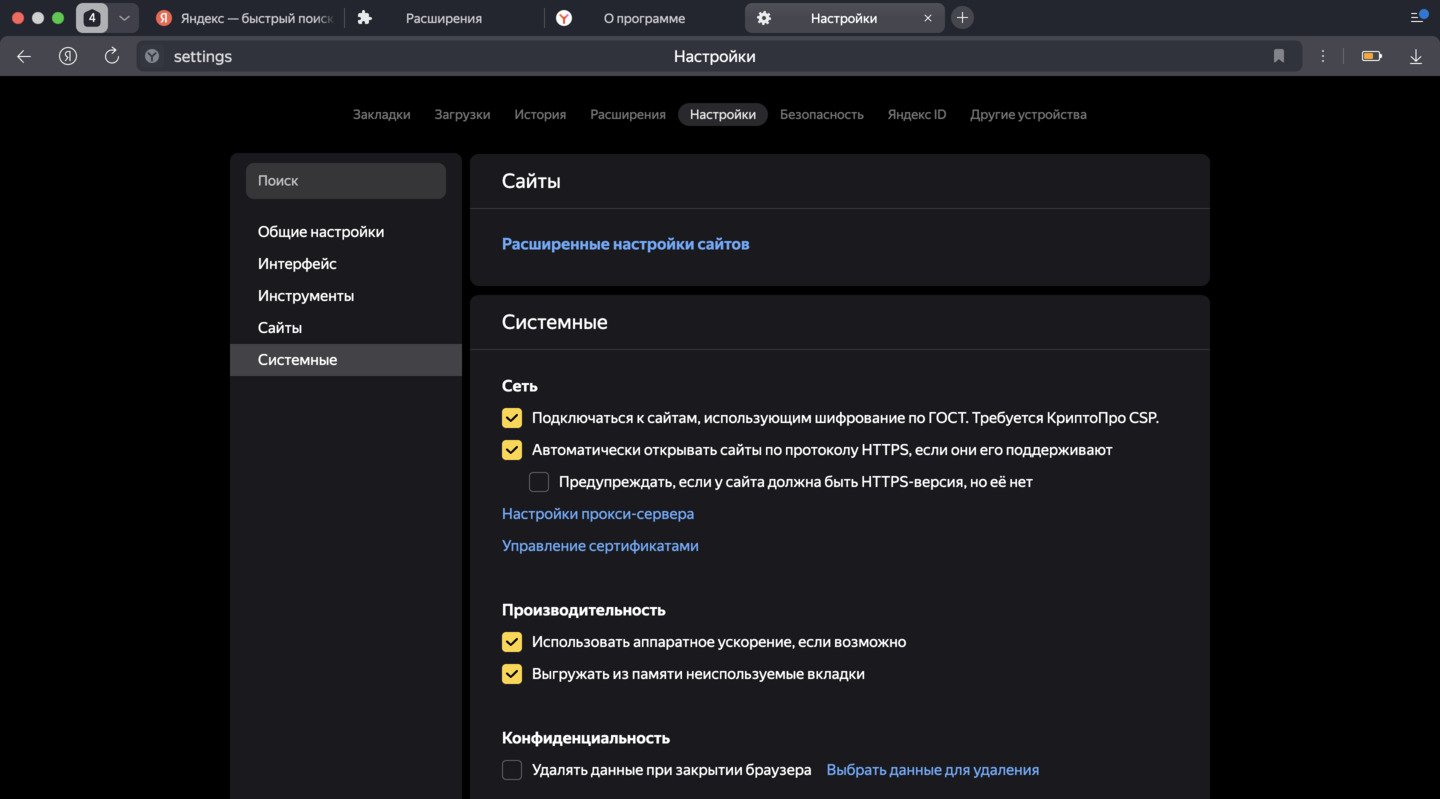This screenshot has height=799, width=1440.
Task: Open a new tab with plus button
Action: 962,18
